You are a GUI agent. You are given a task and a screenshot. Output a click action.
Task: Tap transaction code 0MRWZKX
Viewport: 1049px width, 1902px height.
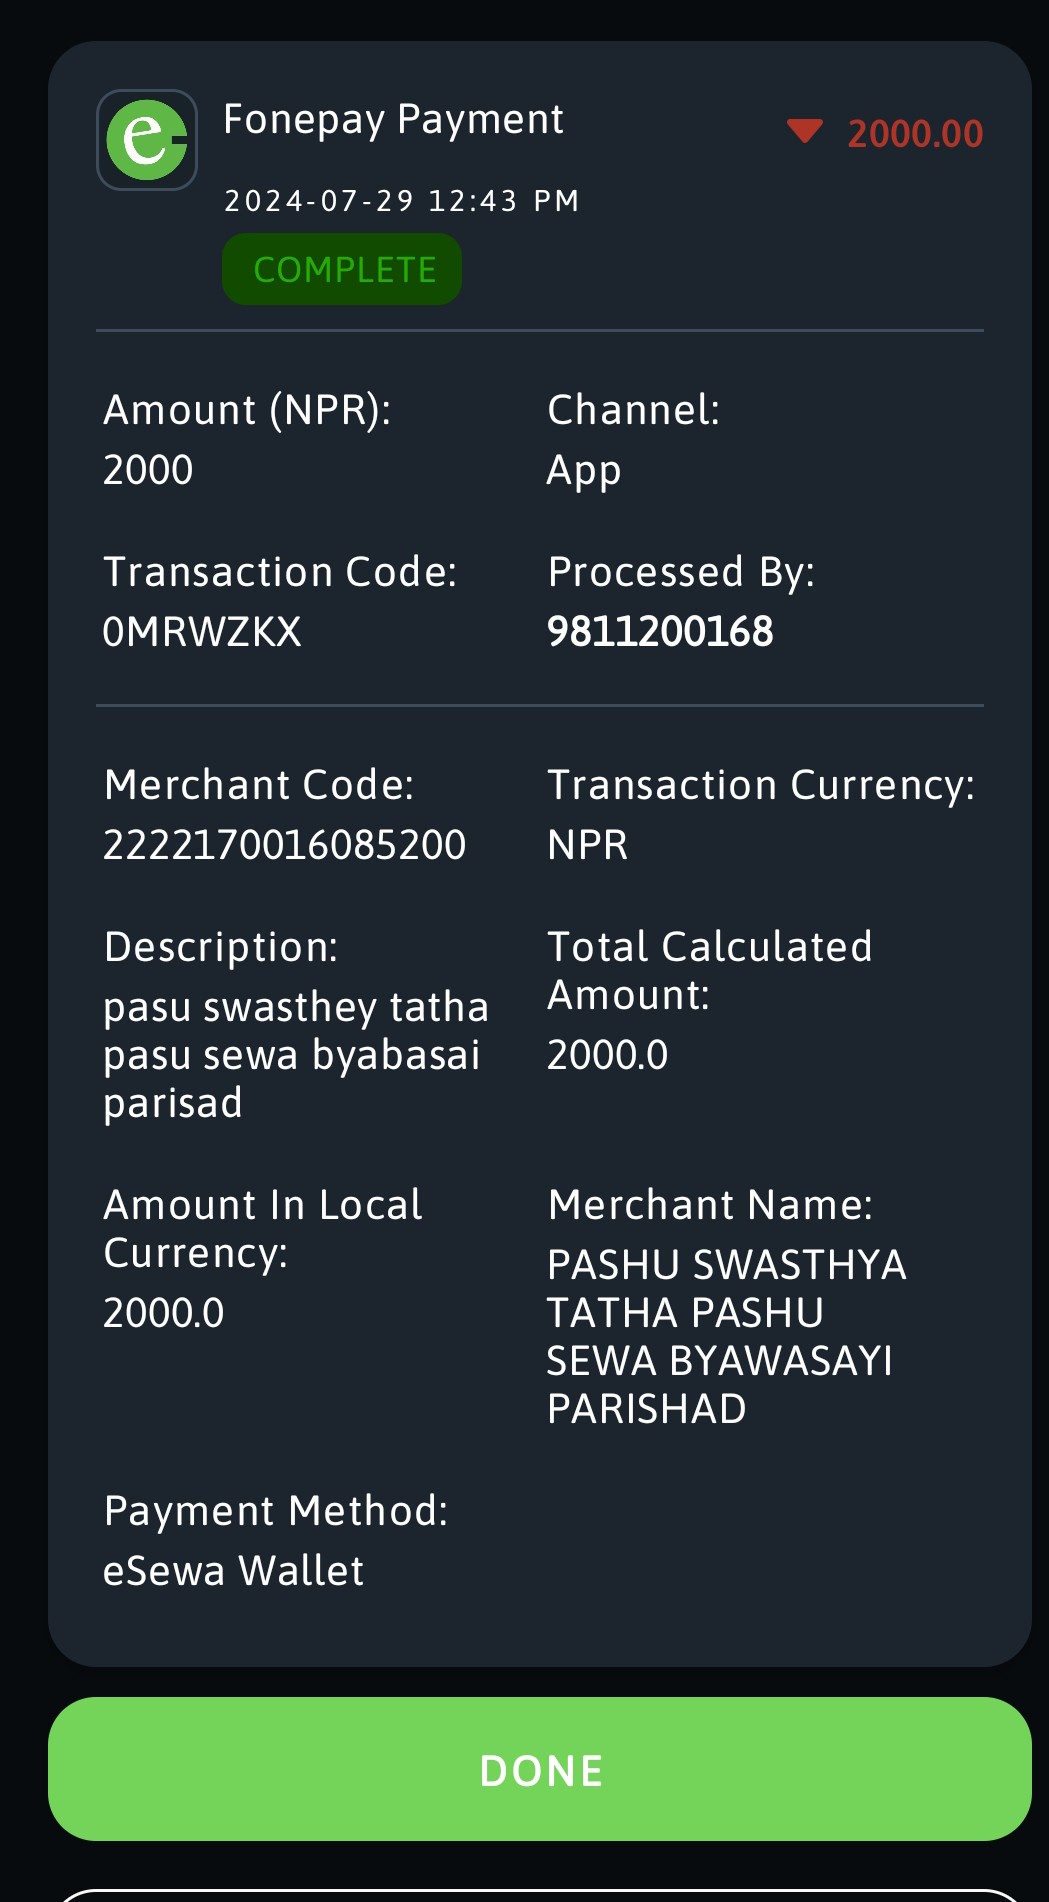(202, 632)
